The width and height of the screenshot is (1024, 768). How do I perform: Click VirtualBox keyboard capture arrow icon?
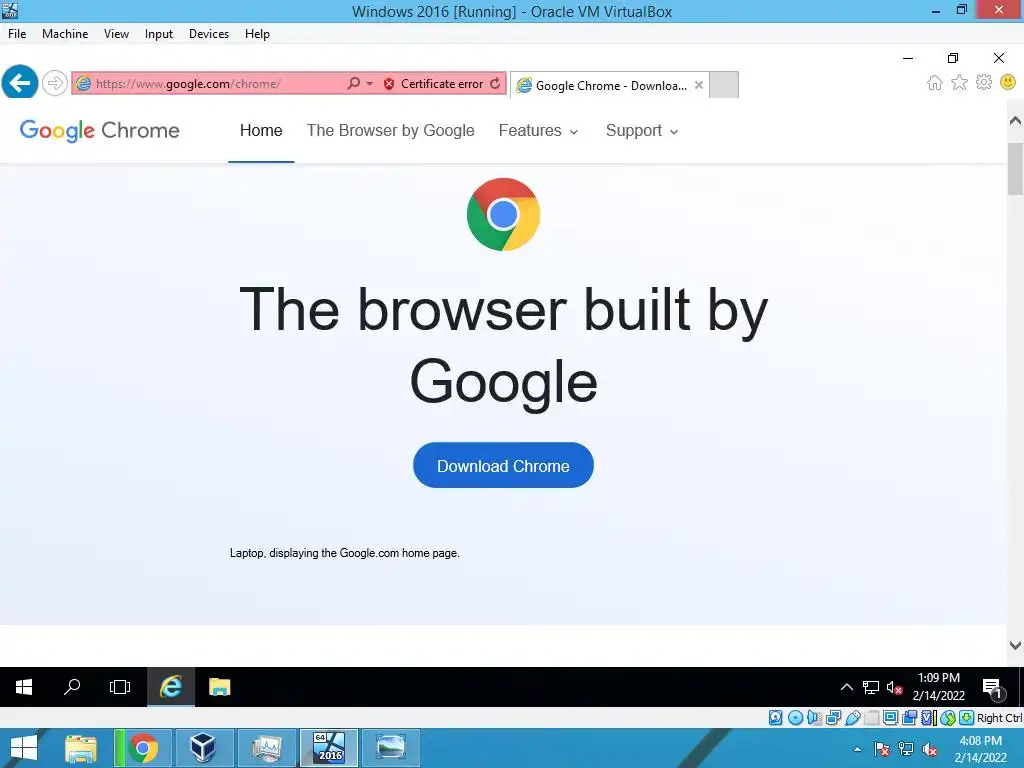click(x=967, y=718)
